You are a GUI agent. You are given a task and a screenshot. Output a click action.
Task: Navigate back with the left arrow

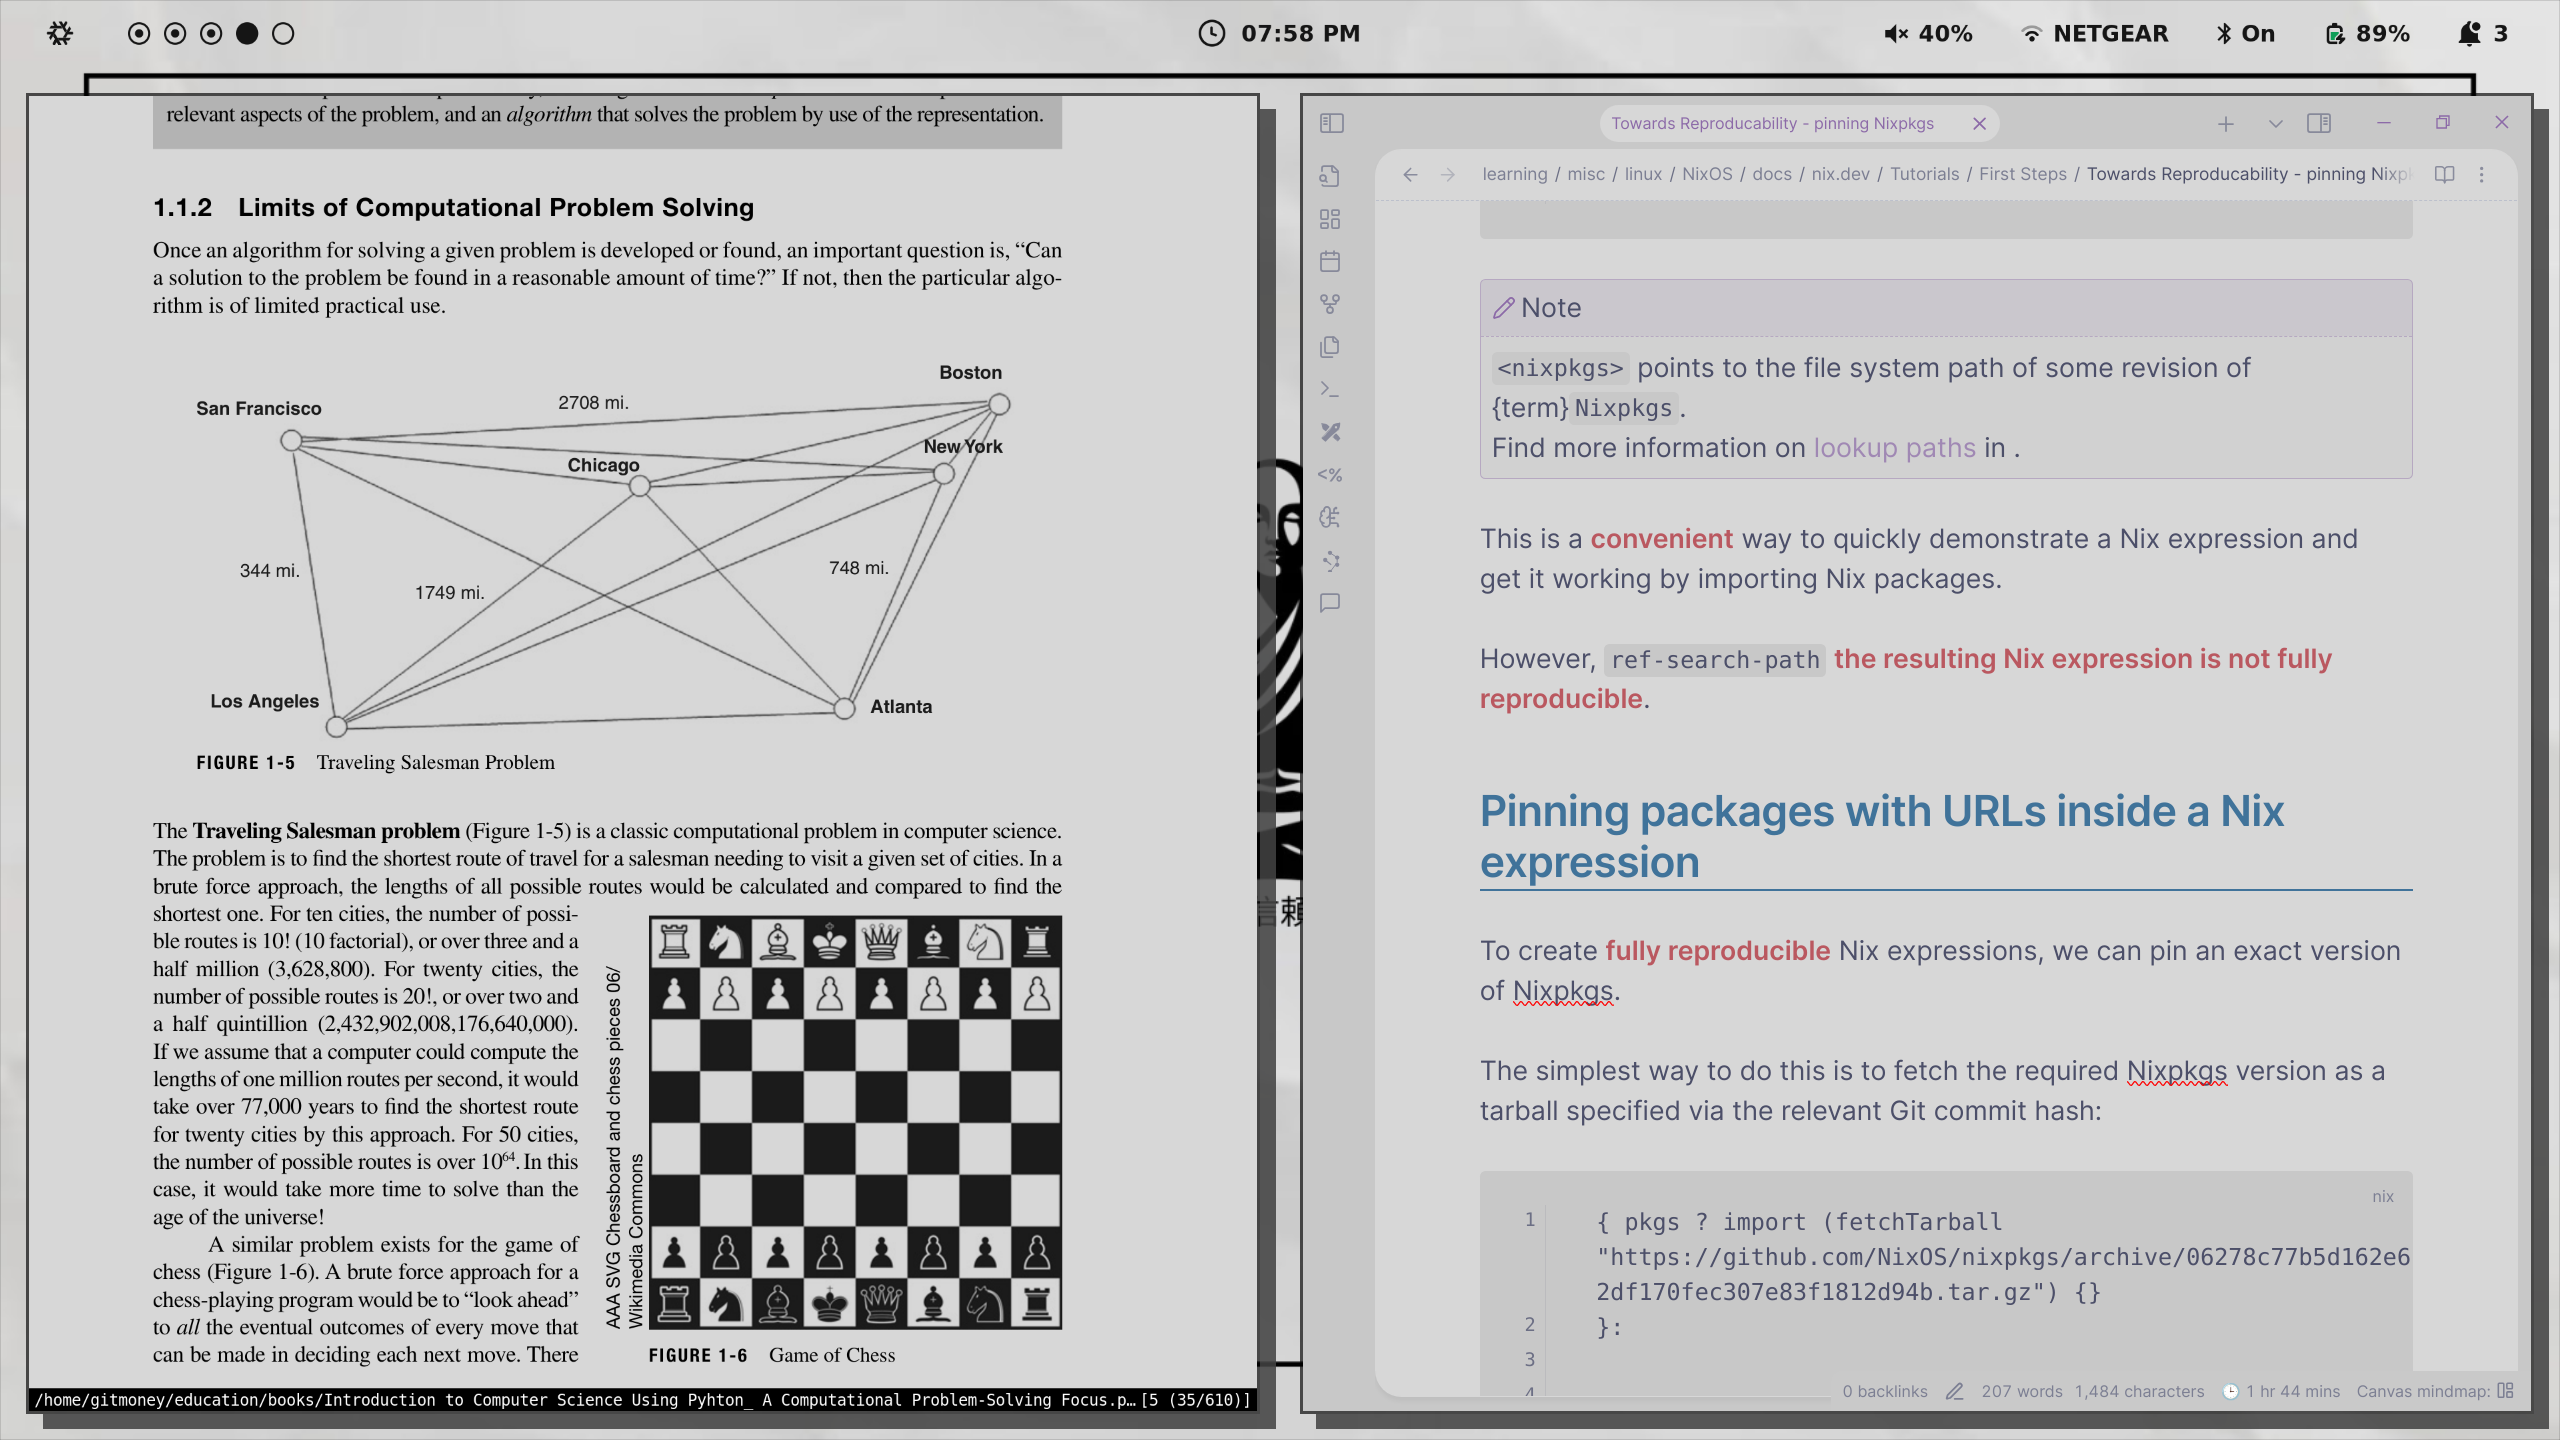1410,174
